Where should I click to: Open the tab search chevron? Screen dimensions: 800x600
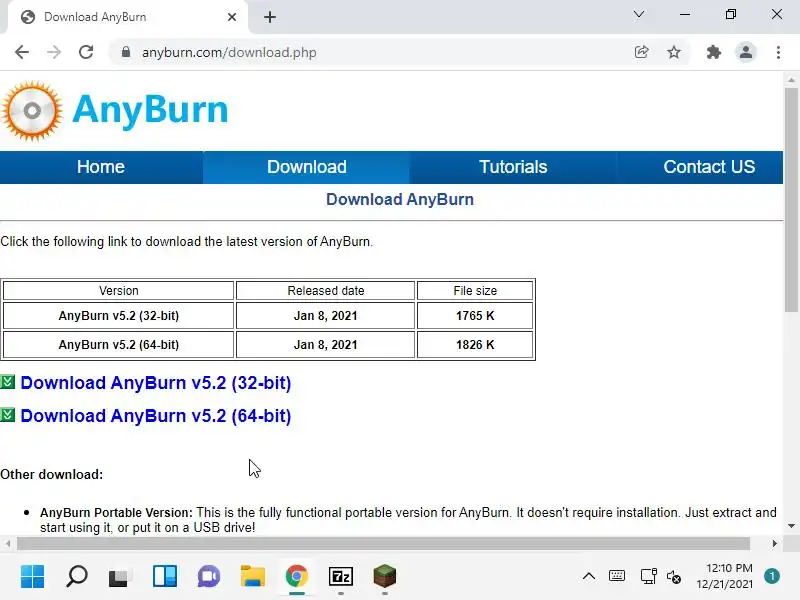coord(638,14)
